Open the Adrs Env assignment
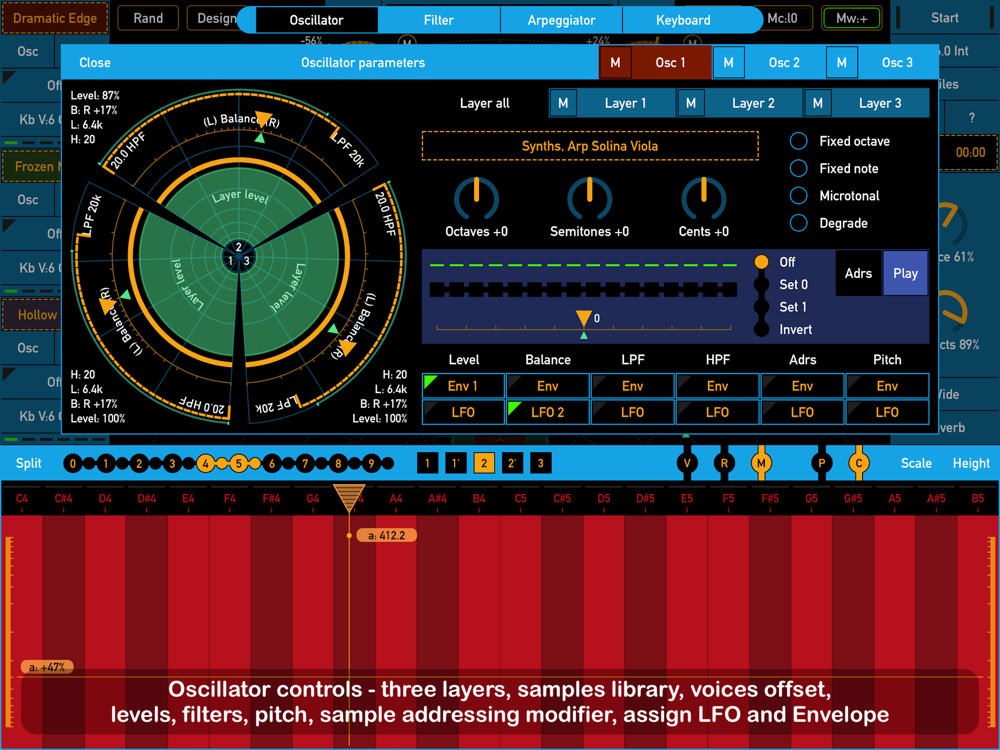Screen dimensions: 1000x750 802,386
